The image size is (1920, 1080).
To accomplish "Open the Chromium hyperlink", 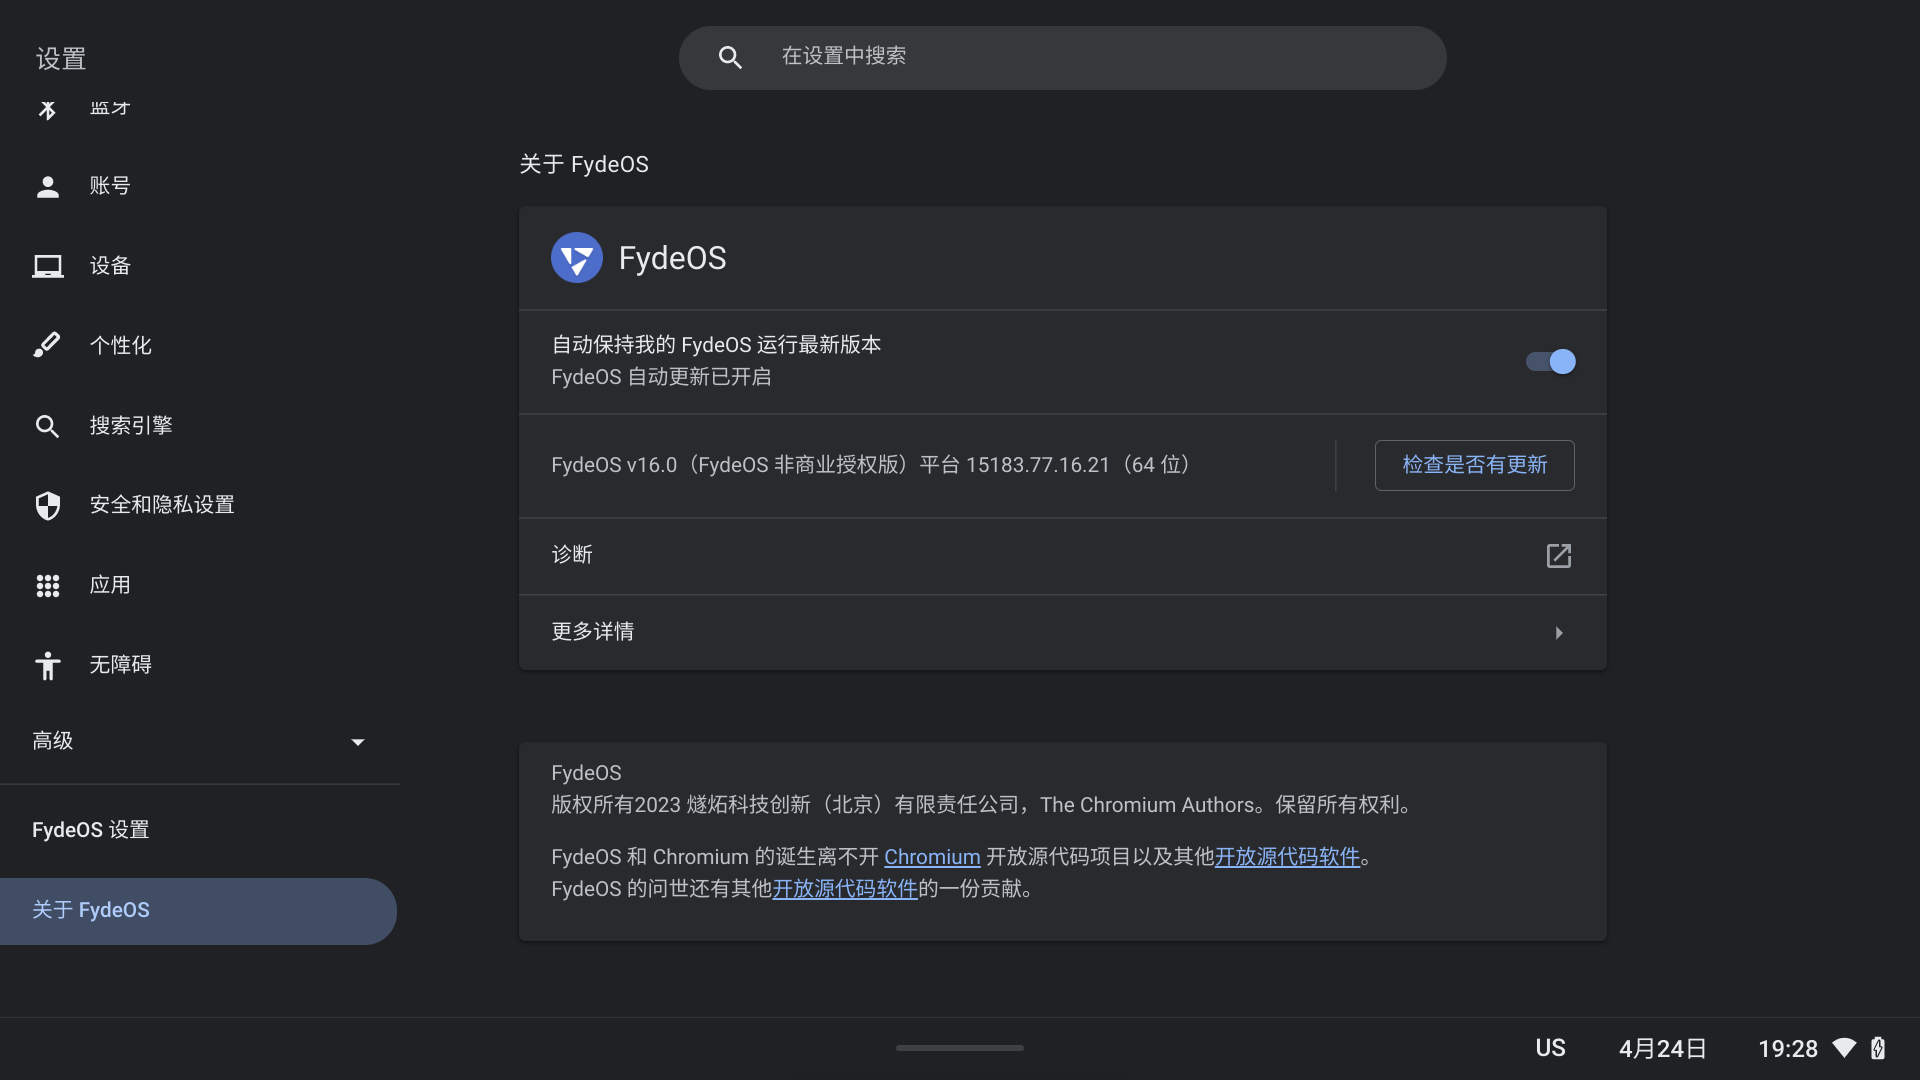I will (932, 857).
